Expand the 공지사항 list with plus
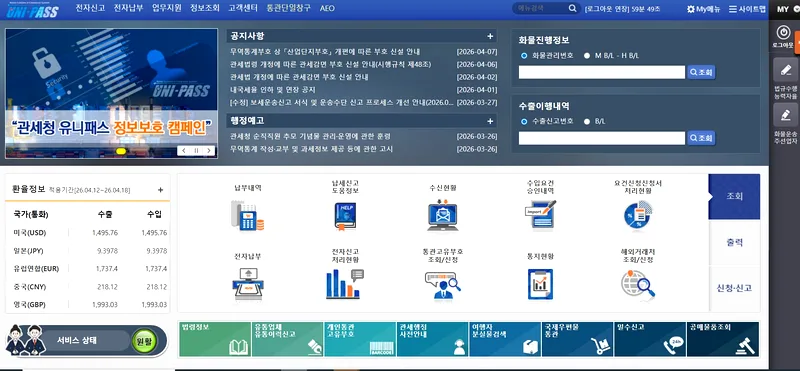The height and width of the screenshot is (371, 800). (x=490, y=36)
